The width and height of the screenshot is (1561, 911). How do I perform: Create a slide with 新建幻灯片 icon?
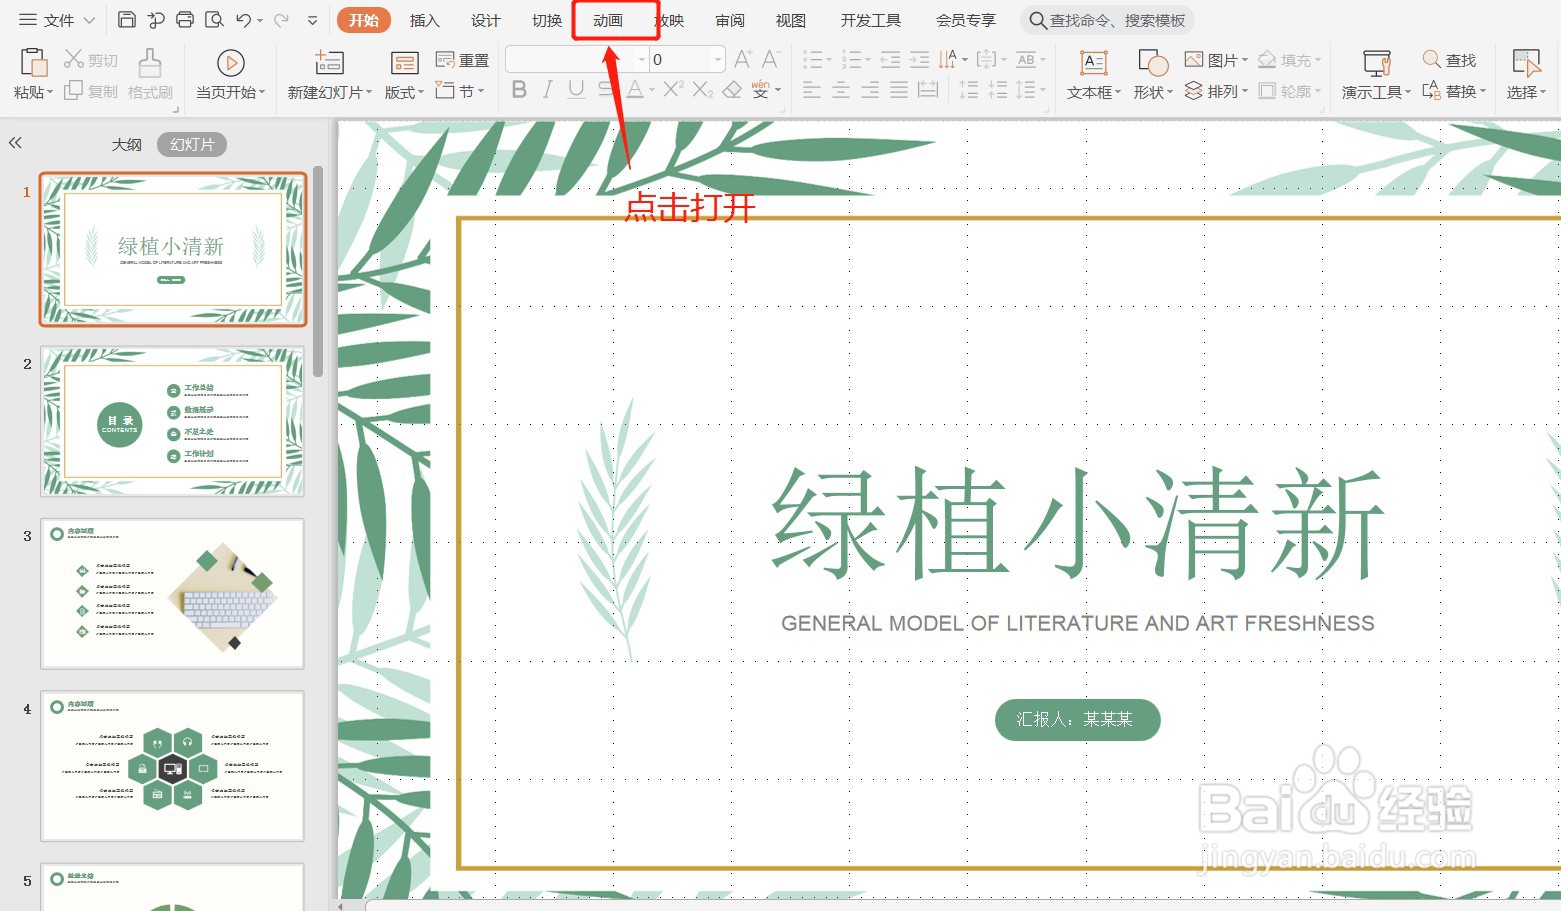tap(327, 75)
